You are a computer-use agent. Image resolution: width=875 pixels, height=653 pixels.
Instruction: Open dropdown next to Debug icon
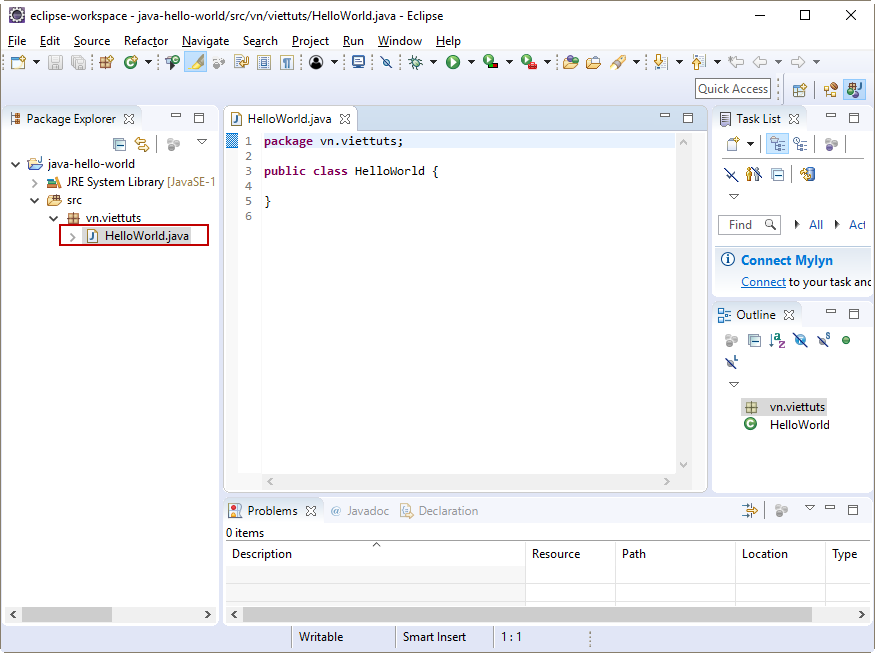tap(433, 62)
